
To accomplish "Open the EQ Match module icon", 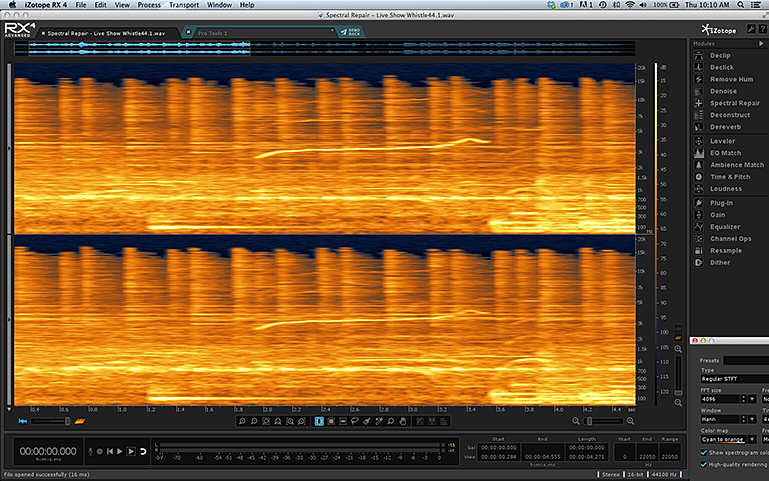I will [x=699, y=153].
